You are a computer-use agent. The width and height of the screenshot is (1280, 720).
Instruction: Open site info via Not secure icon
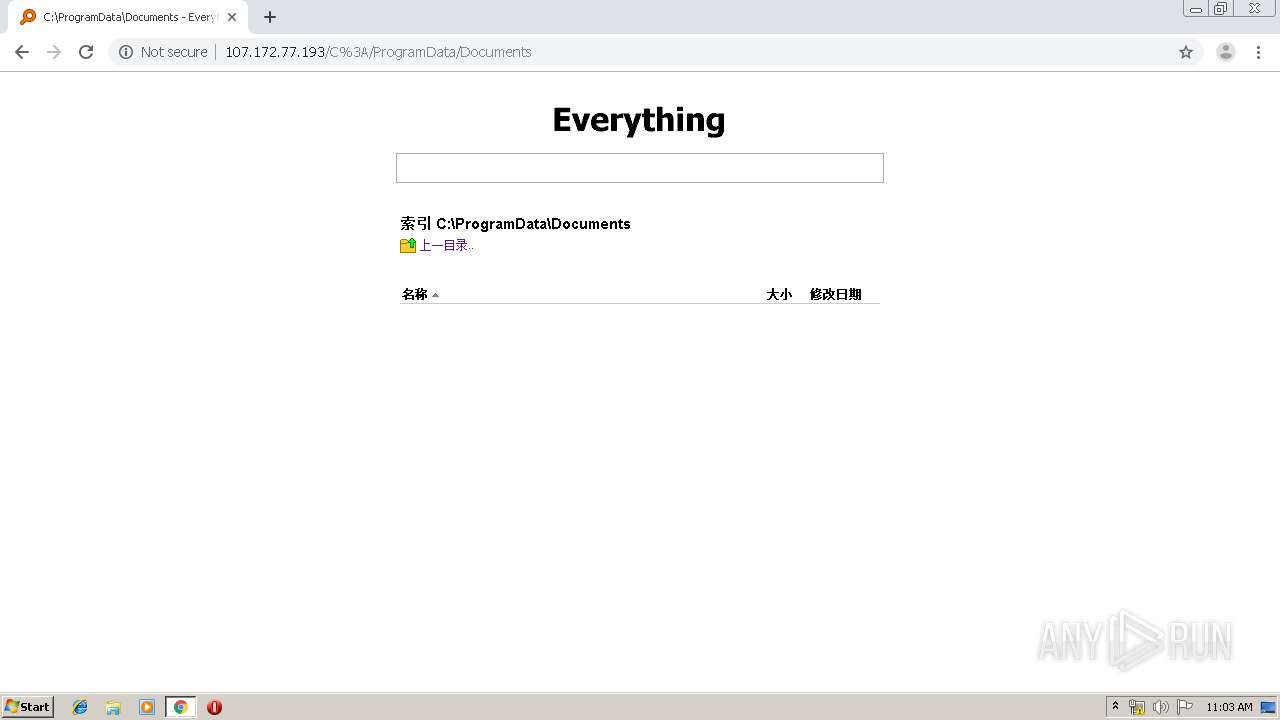point(126,52)
